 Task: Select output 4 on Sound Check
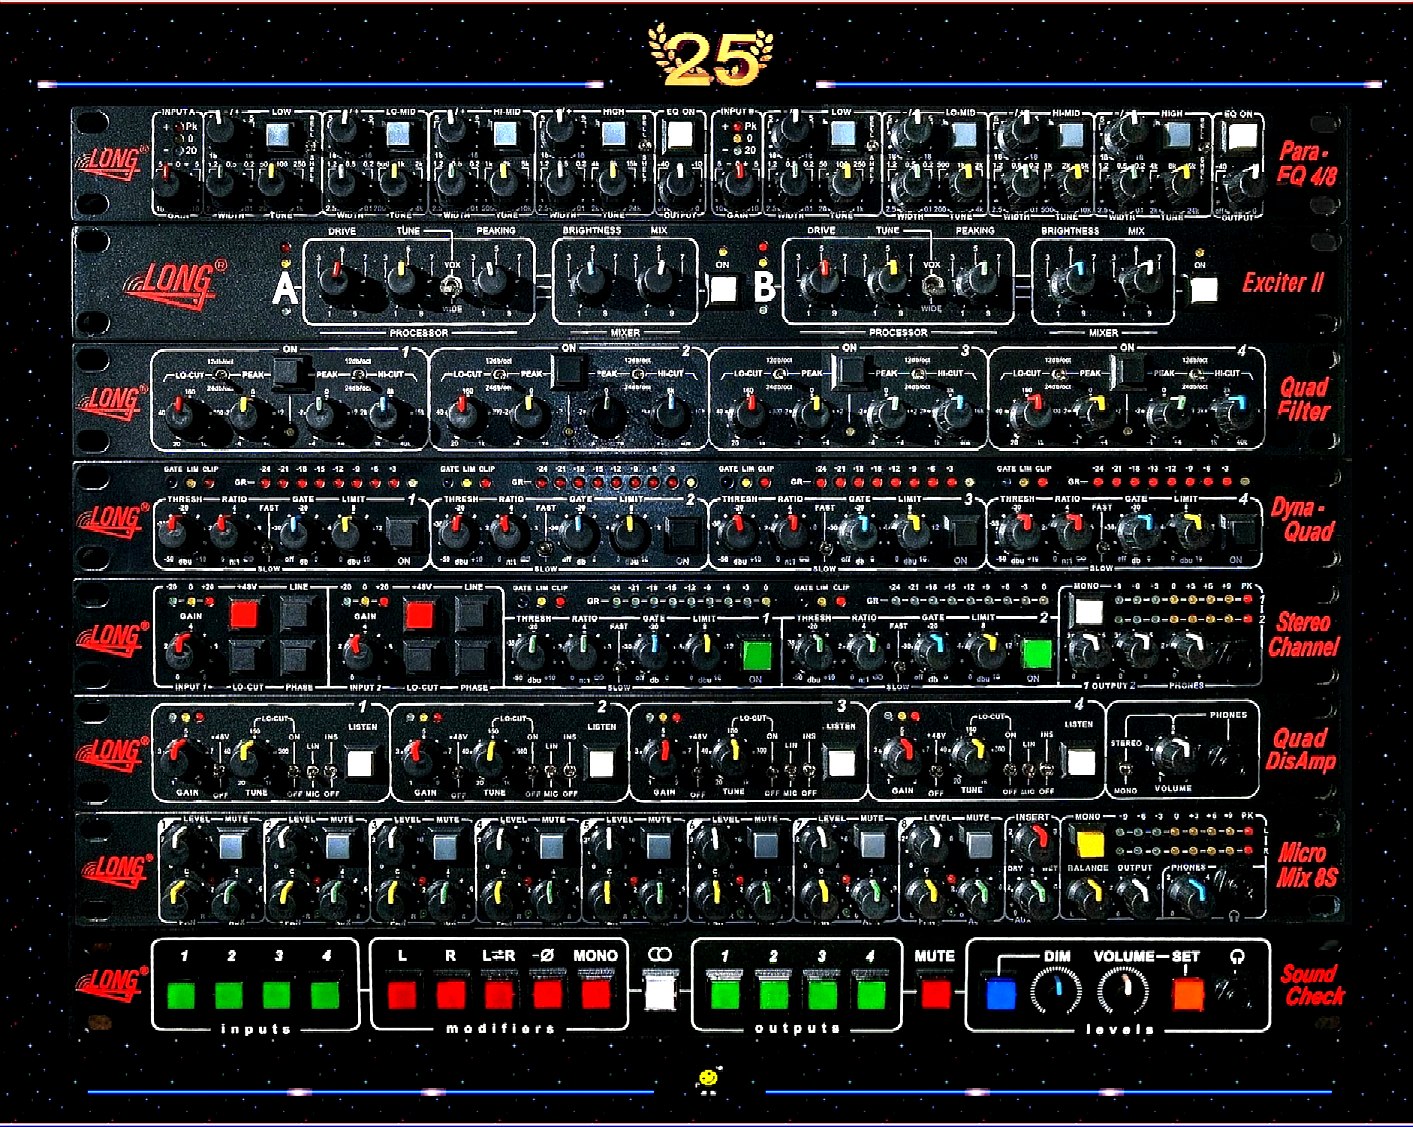[871, 993]
